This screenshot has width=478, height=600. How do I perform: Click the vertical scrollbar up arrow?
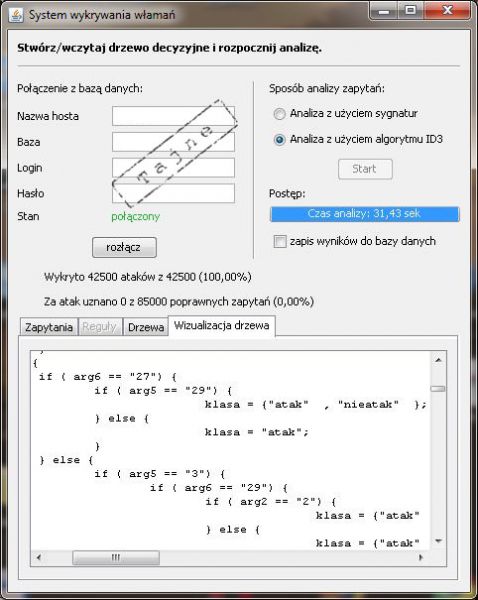(x=438, y=360)
